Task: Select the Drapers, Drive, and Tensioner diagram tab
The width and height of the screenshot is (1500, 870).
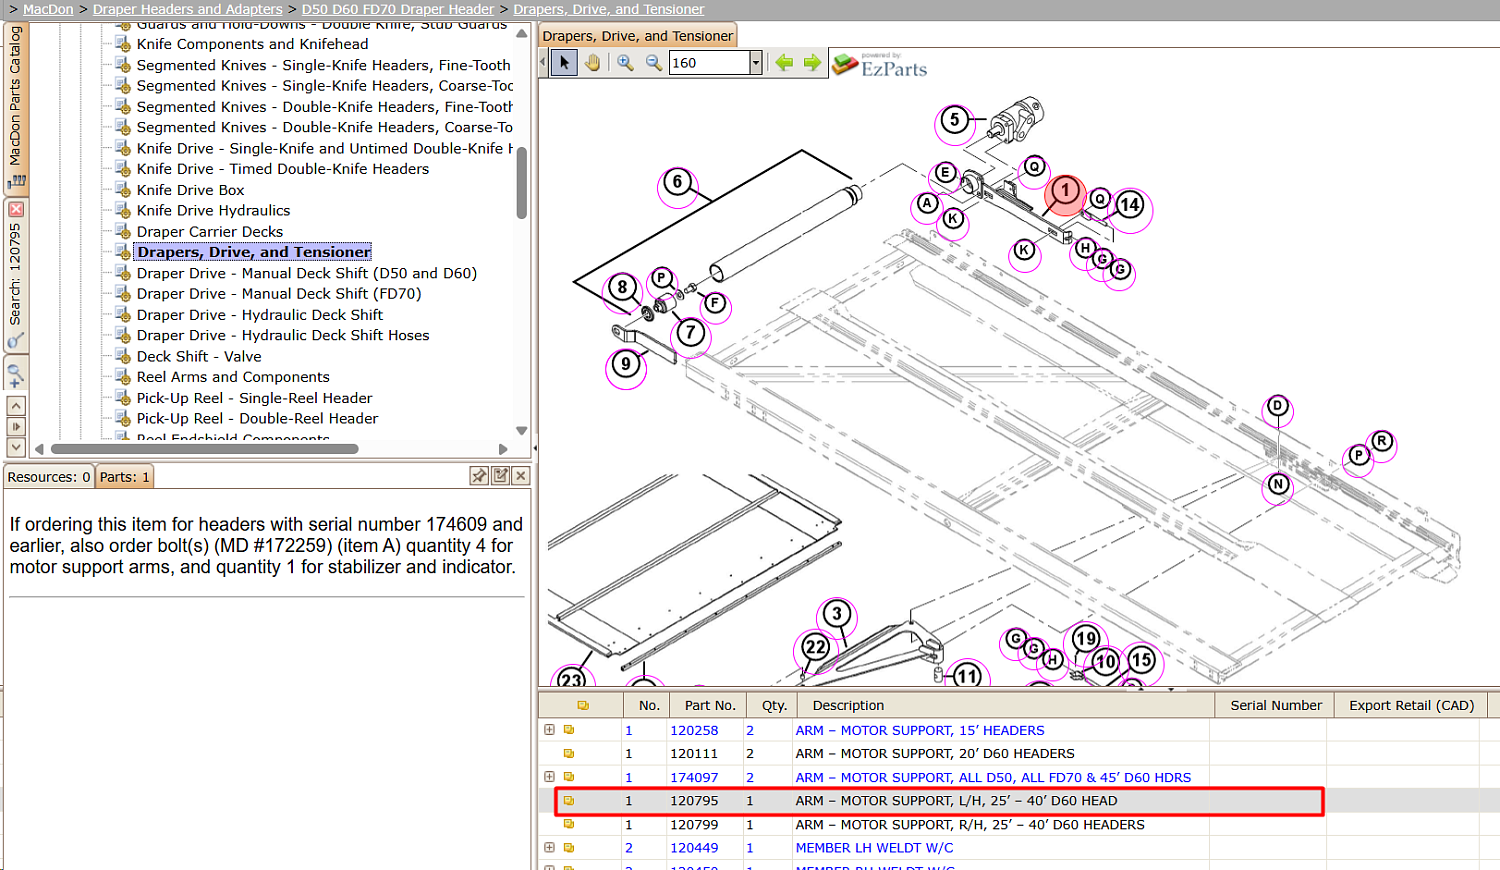Action: (638, 36)
